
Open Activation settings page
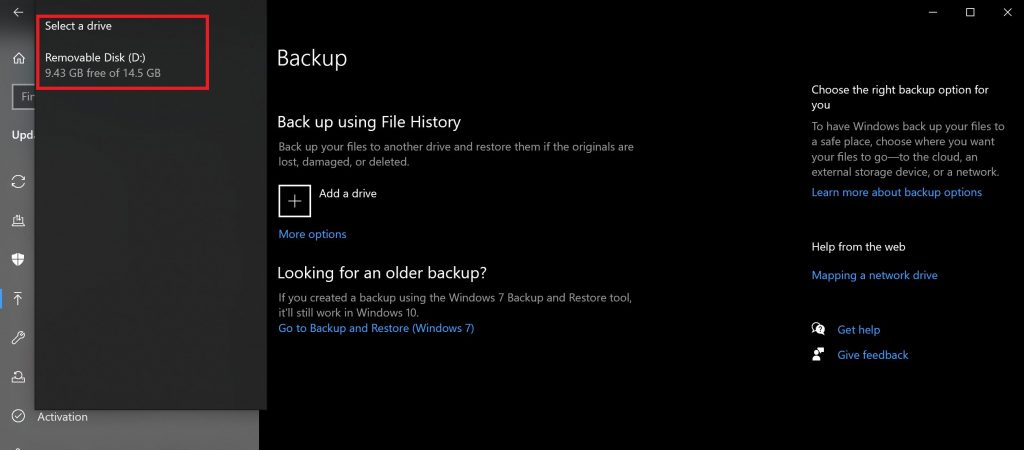[x=62, y=416]
